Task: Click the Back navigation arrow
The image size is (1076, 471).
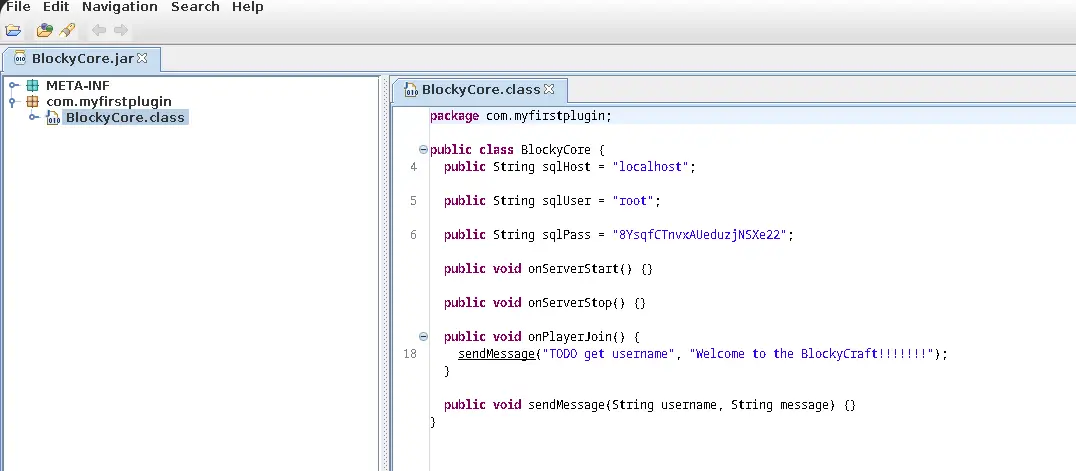Action: (x=99, y=30)
